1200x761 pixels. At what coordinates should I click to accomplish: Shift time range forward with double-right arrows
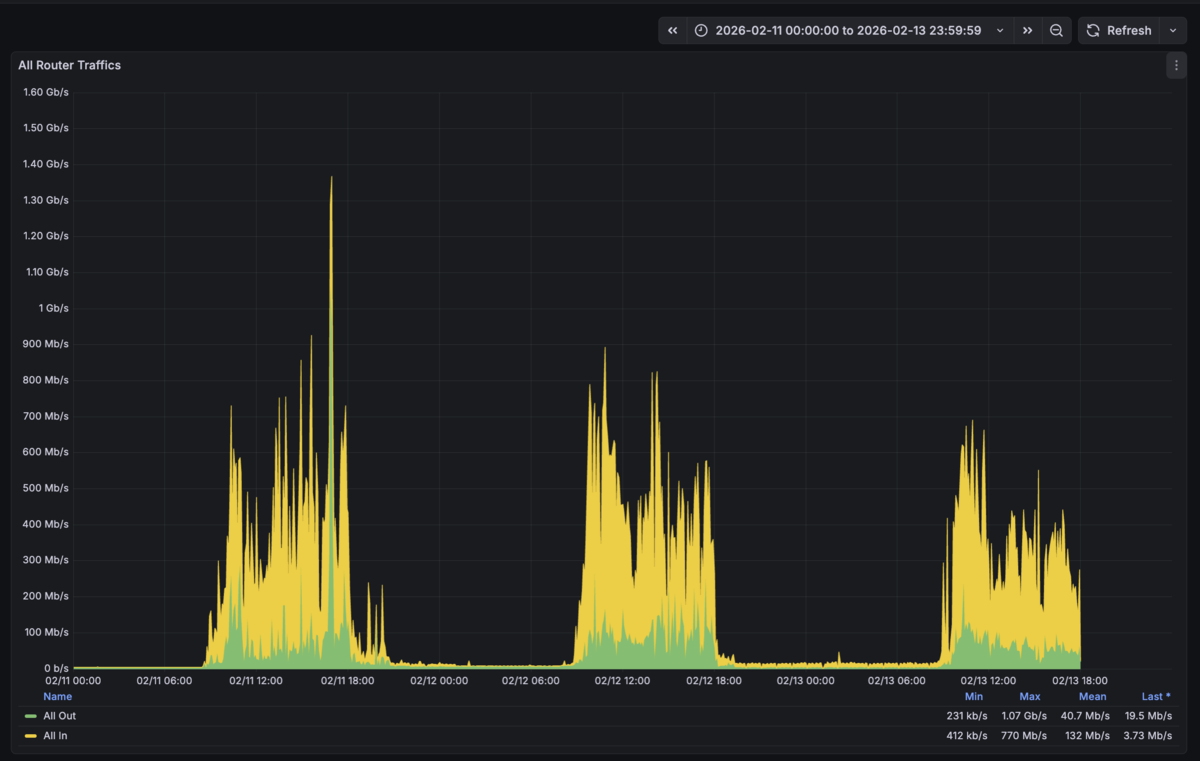click(x=1027, y=31)
